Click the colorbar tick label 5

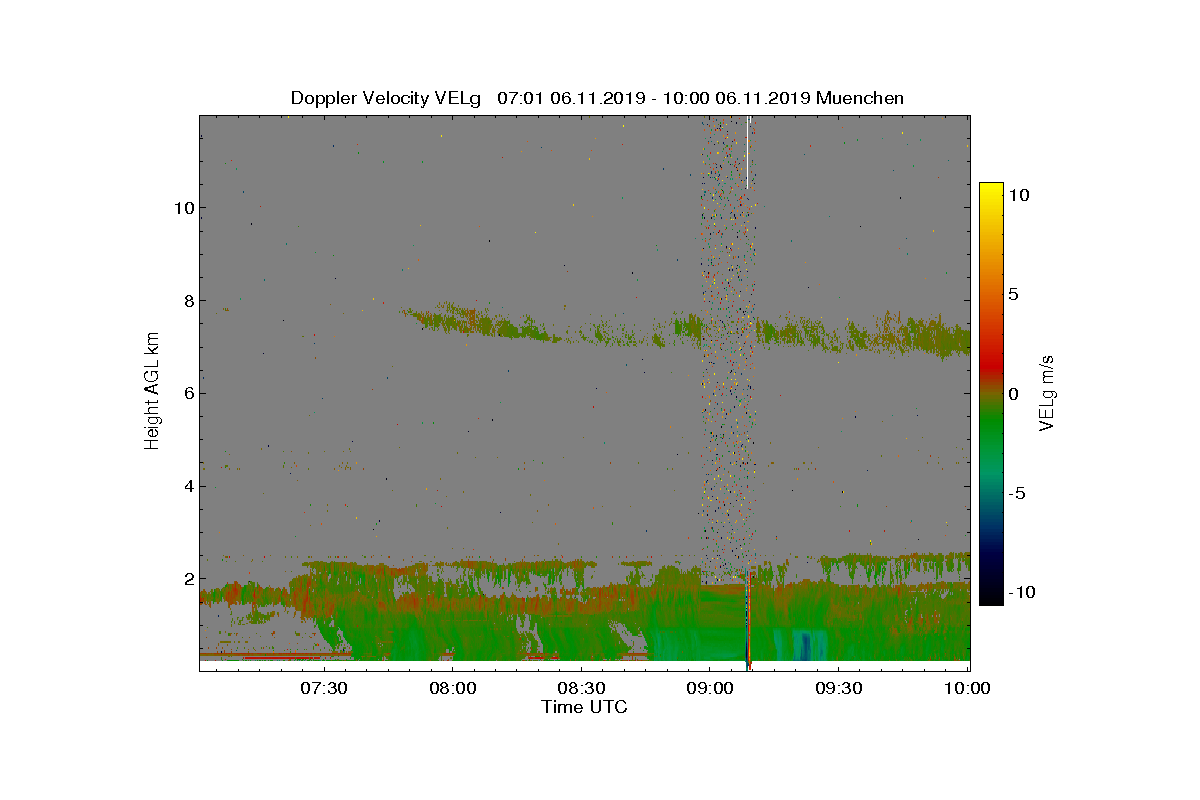point(1014,294)
